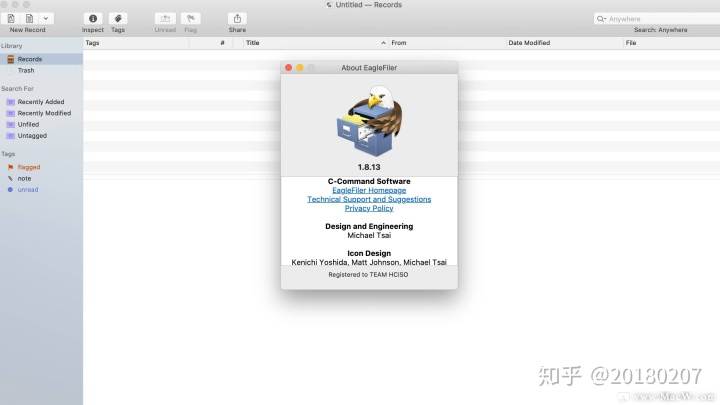This screenshot has height=405, width=720.
Task: Sort by the File column header
Action: [671, 43]
